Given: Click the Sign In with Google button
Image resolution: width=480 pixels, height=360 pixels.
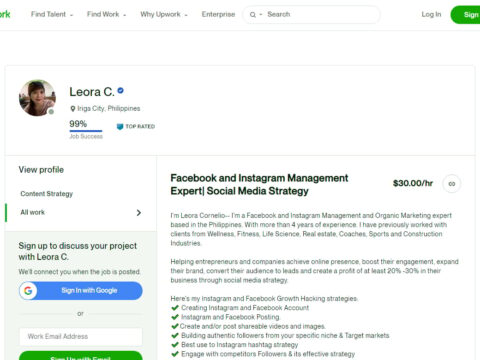Looking at the screenshot, I should pyautogui.click(x=81, y=291).
